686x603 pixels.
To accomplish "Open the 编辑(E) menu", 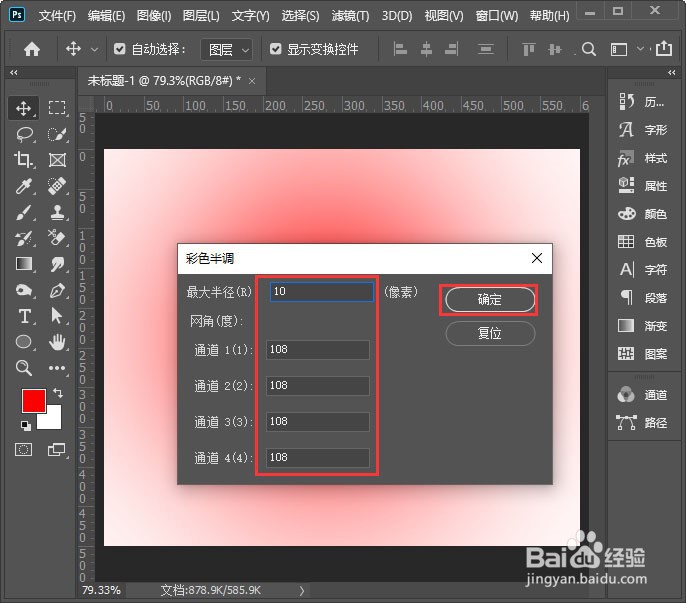I will (106, 16).
